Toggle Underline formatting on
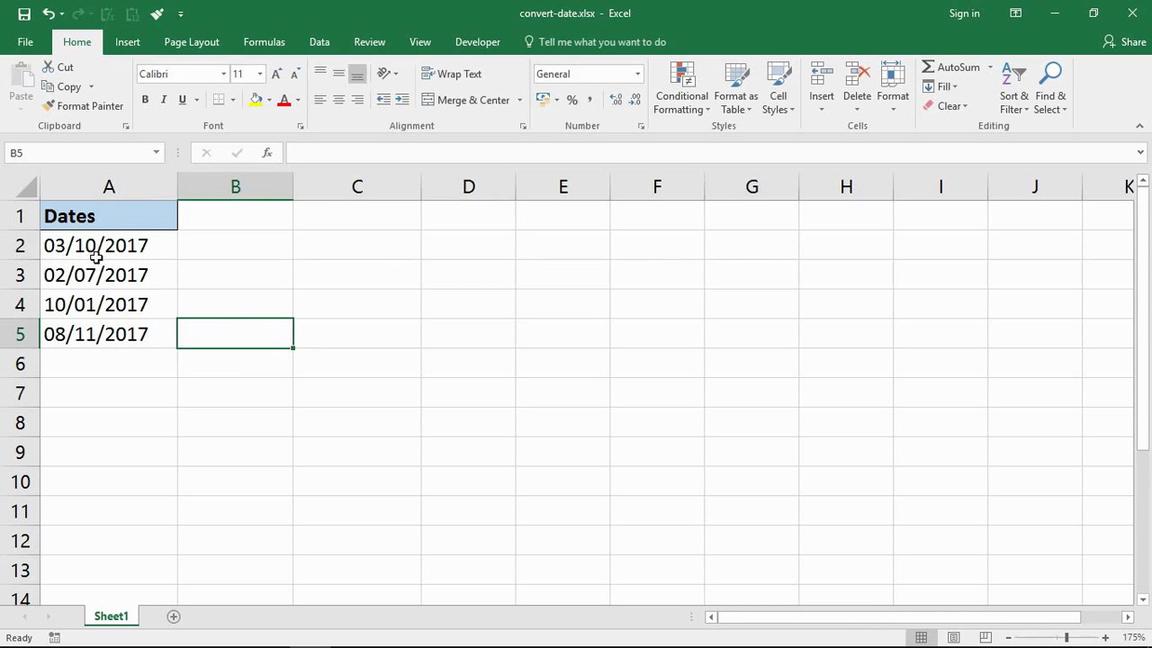This screenshot has width=1152, height=648. coord(181,99)
